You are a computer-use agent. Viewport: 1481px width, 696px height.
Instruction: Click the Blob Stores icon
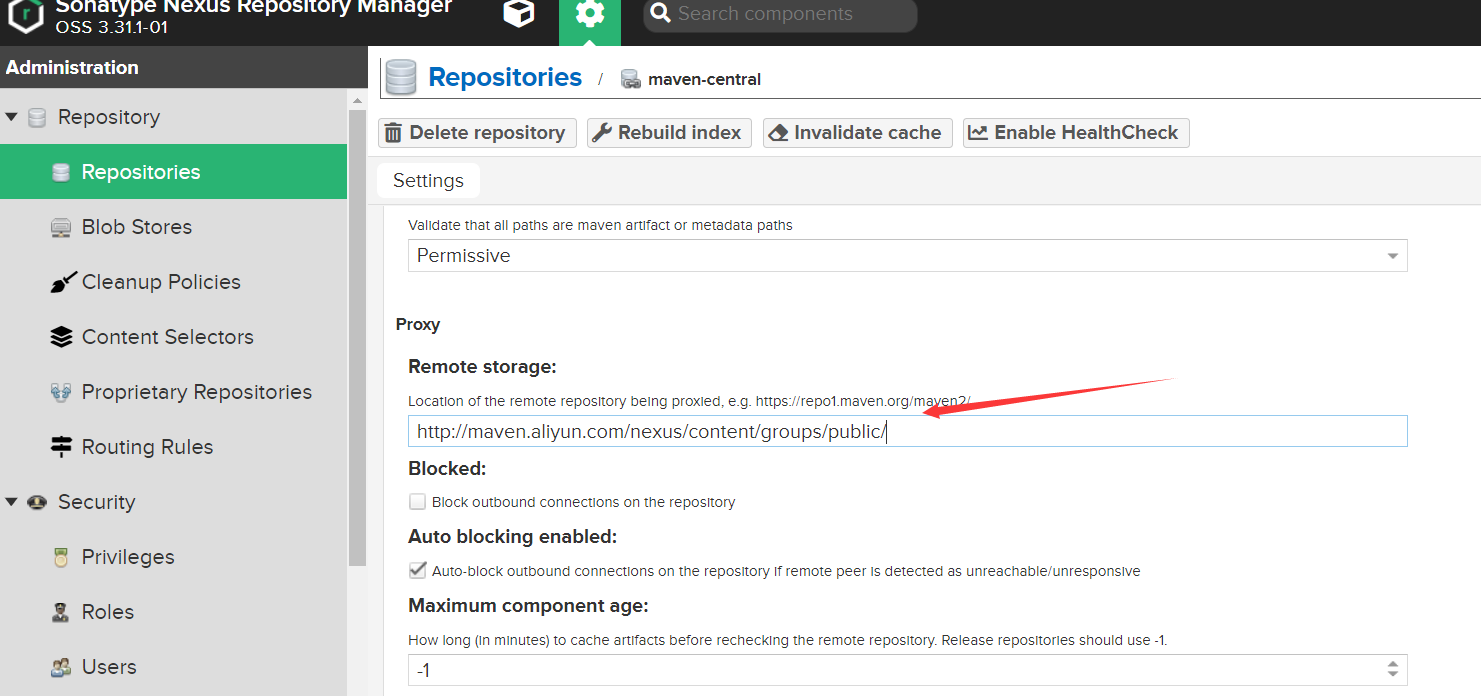tap(61, 228)
